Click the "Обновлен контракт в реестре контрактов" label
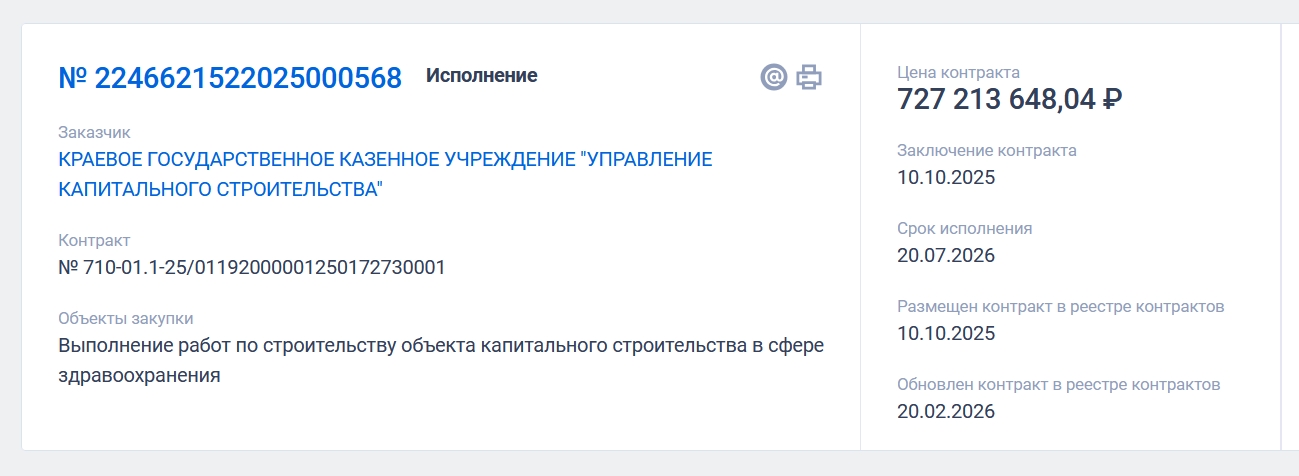Screen dimensions: 1299x476 click(1059, 385)
